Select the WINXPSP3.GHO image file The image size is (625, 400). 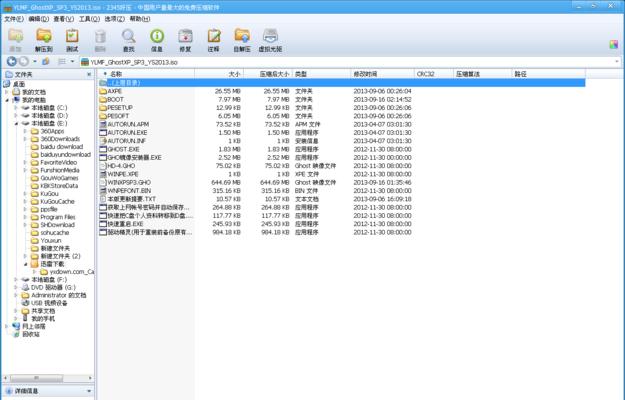tap(342, 182)
